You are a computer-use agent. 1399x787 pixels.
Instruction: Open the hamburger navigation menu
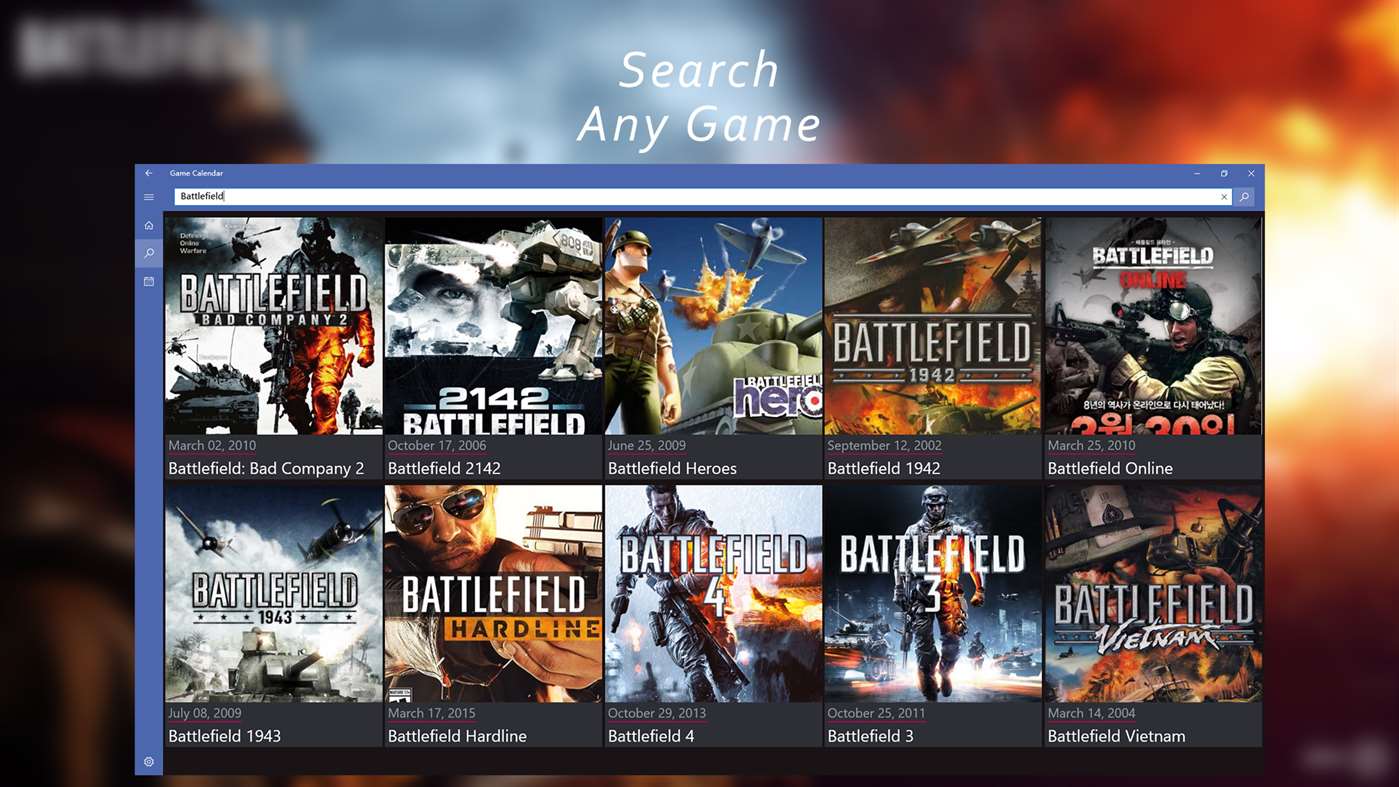pos(149,197)
